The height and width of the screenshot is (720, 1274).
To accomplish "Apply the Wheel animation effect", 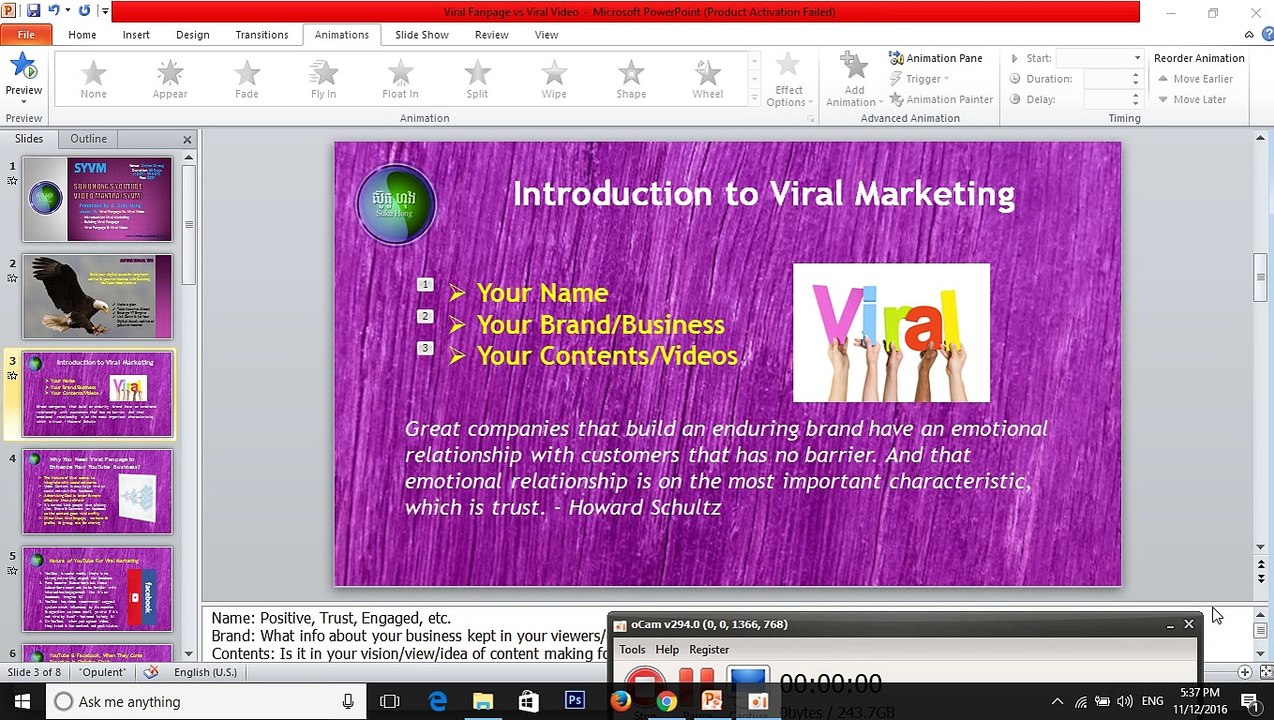I will 707,79.
